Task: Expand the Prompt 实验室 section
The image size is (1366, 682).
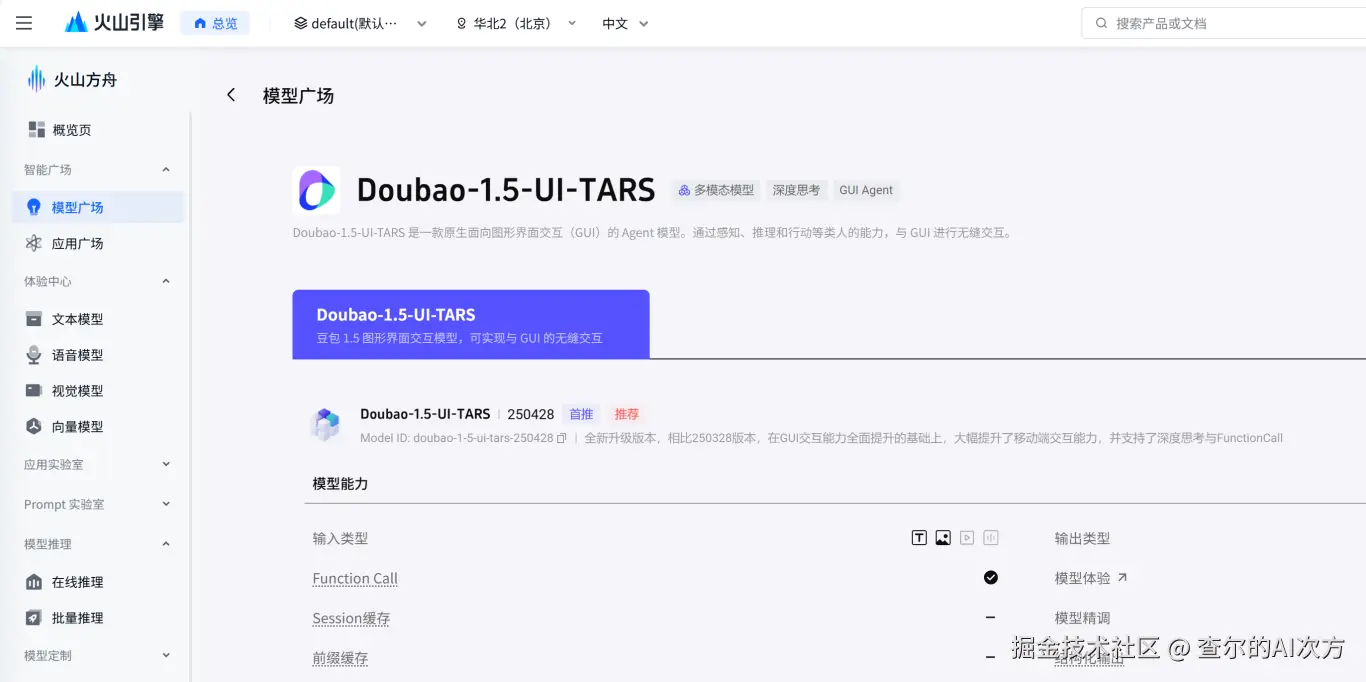Action: [166, 504]
